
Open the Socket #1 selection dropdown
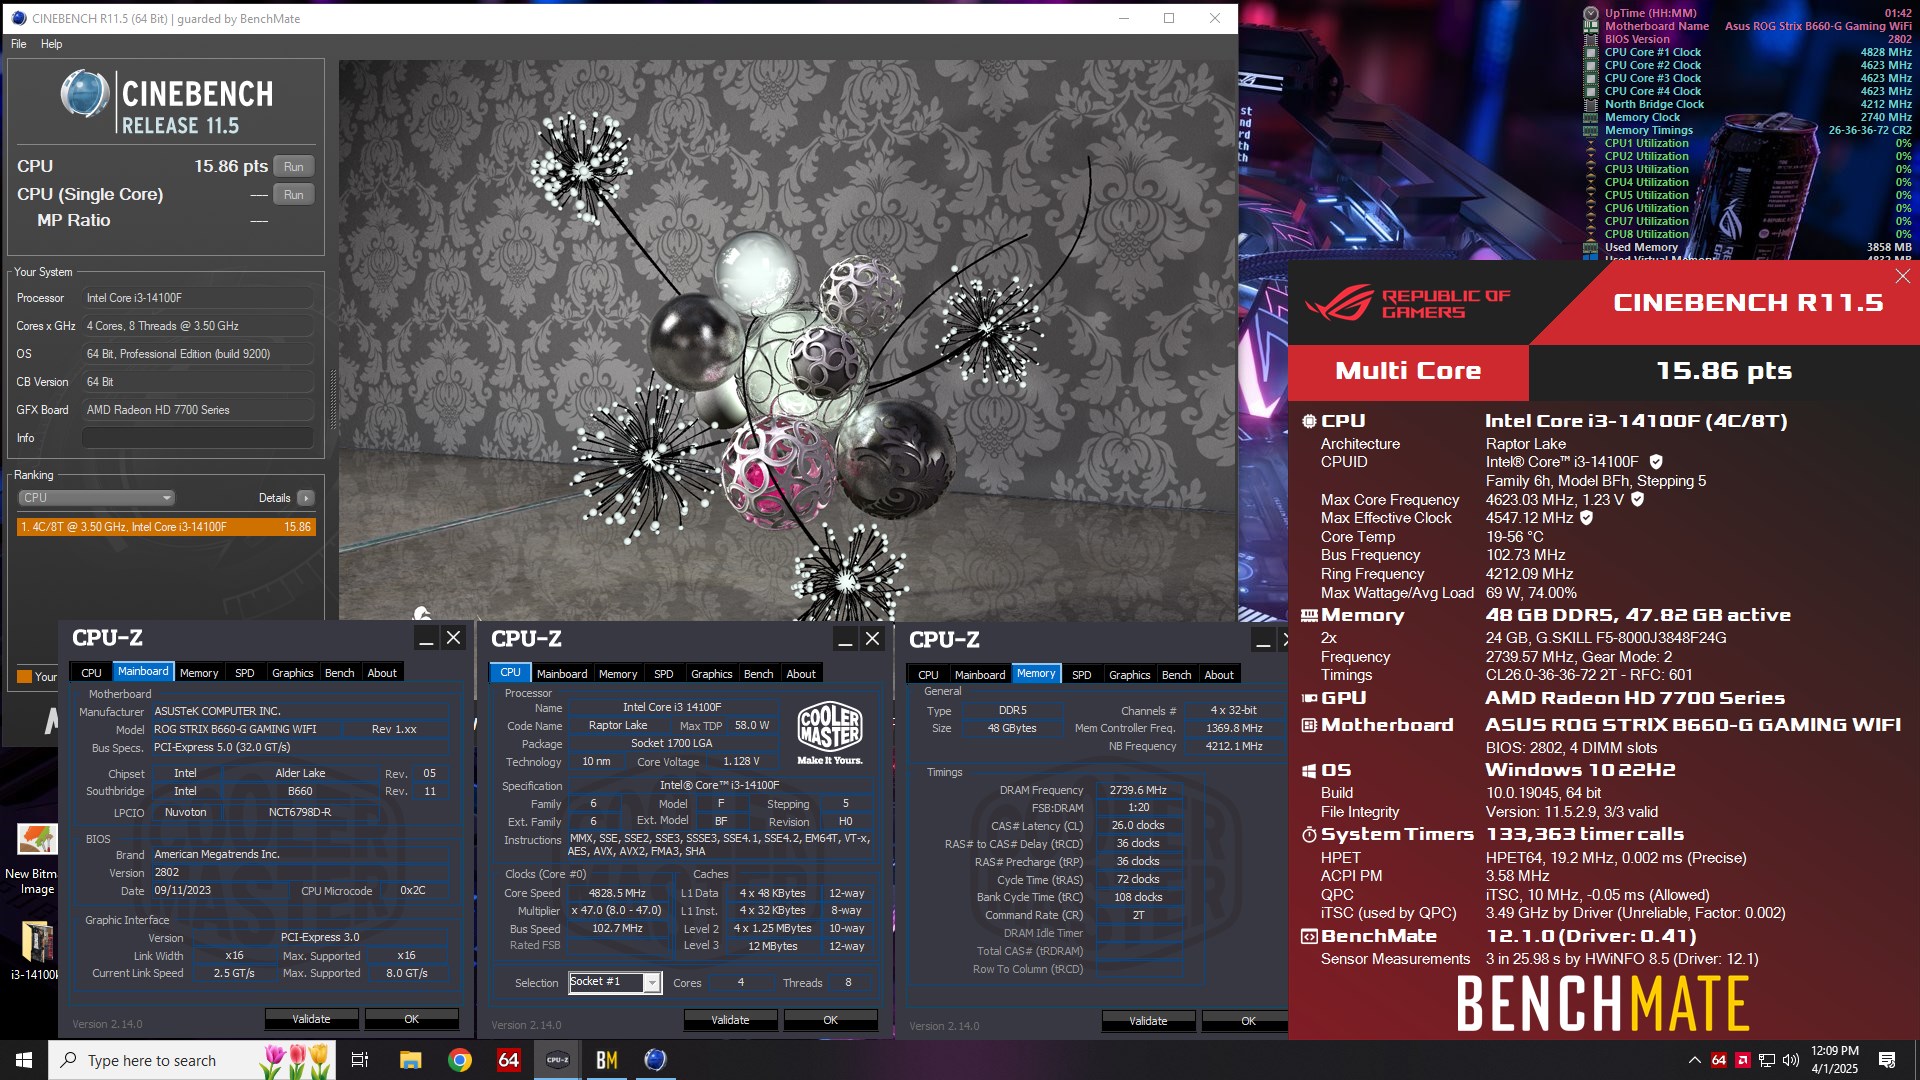[x=615, y=982]
